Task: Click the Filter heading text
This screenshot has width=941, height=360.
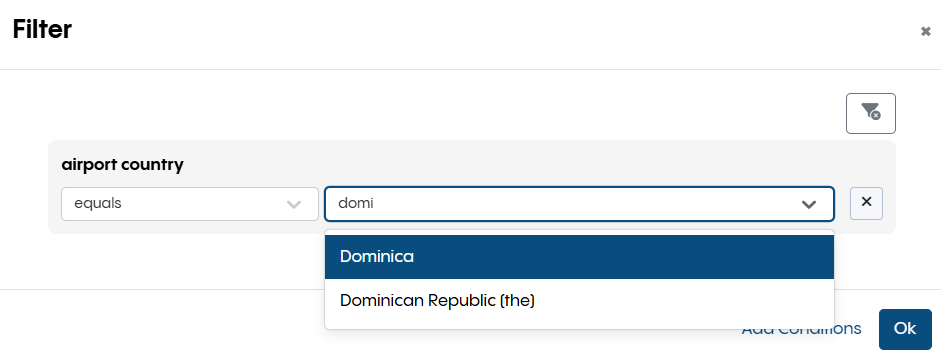Action: click(x=42, y=29)
